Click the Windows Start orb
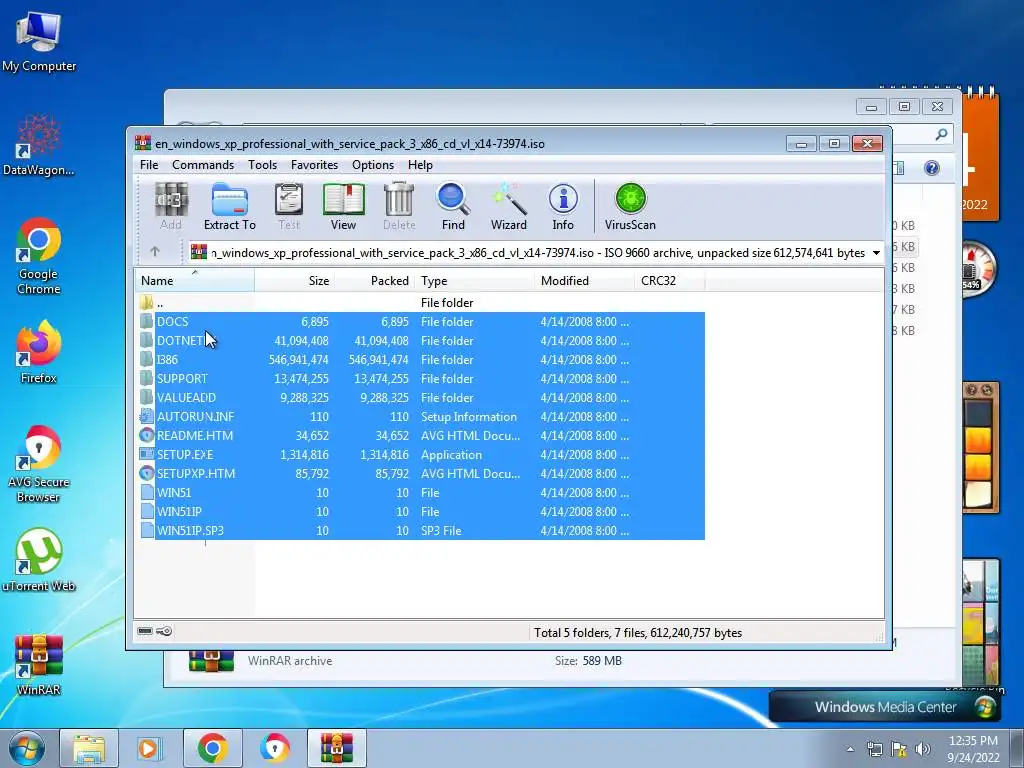1024x768 pixels. (26, 748)
